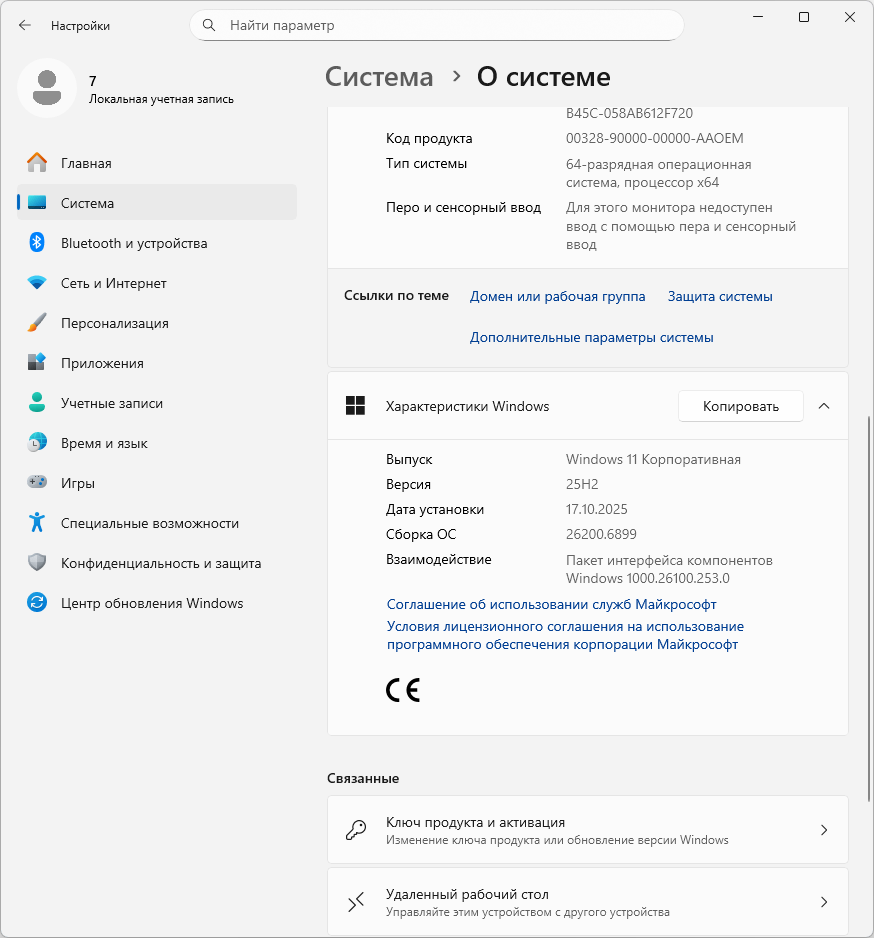The height and width of the screenshot is (938, 874).
Task: Click the Игры gamepad icon
Action: point(37,483)
